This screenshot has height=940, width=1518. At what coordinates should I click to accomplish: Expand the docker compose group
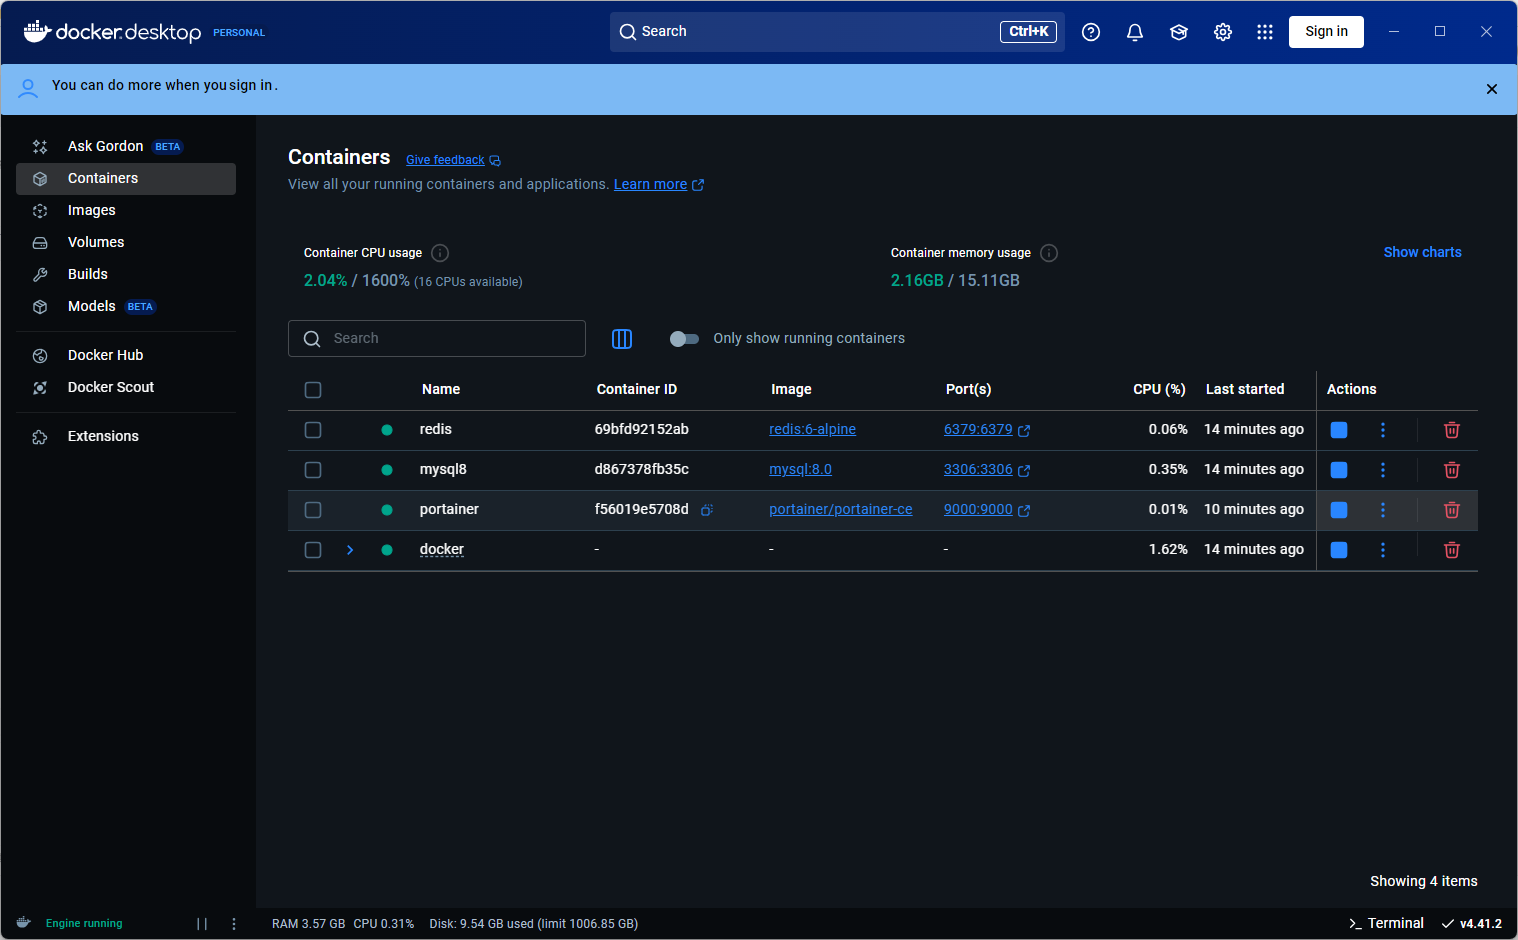[x=350, y=550]
